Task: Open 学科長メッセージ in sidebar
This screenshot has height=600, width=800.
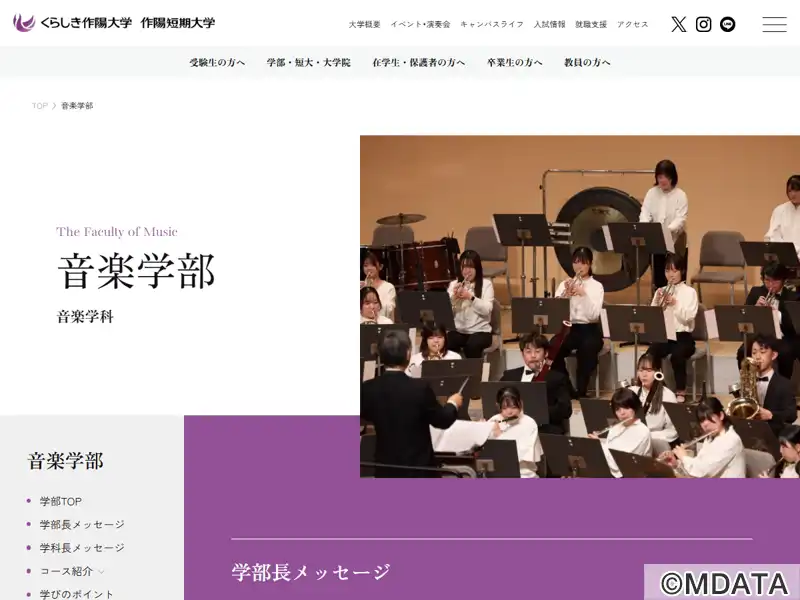Action: click(x=82, y=548)
